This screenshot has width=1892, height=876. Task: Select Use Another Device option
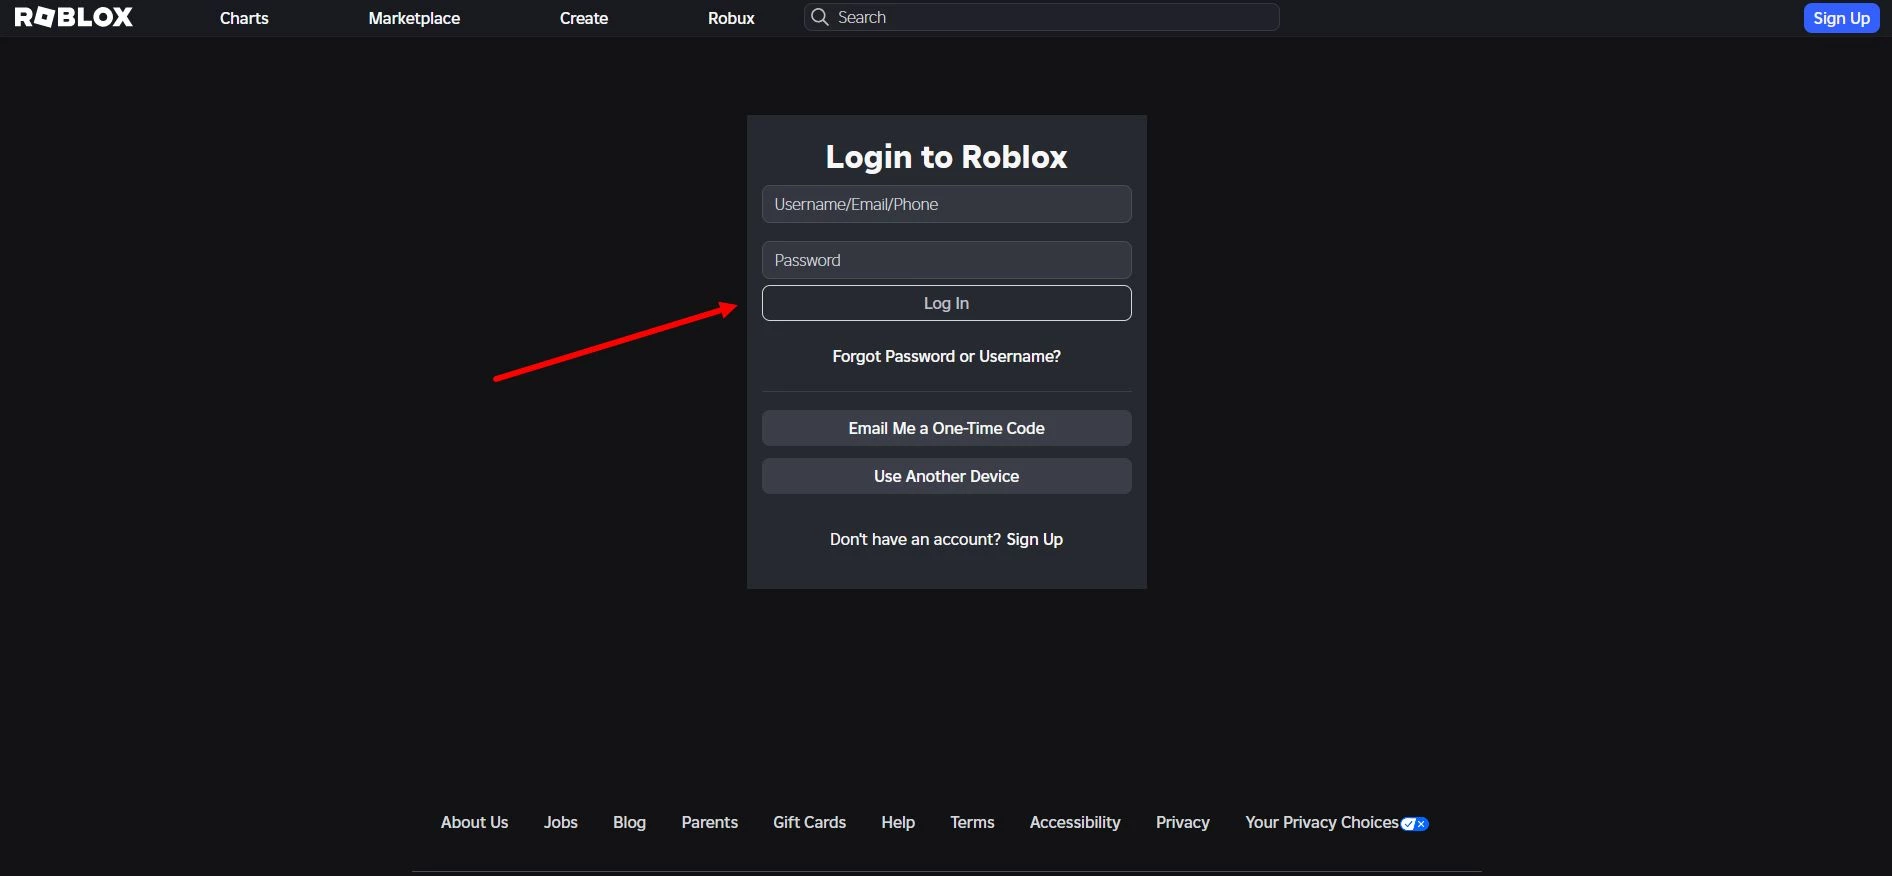pos(946,476)
